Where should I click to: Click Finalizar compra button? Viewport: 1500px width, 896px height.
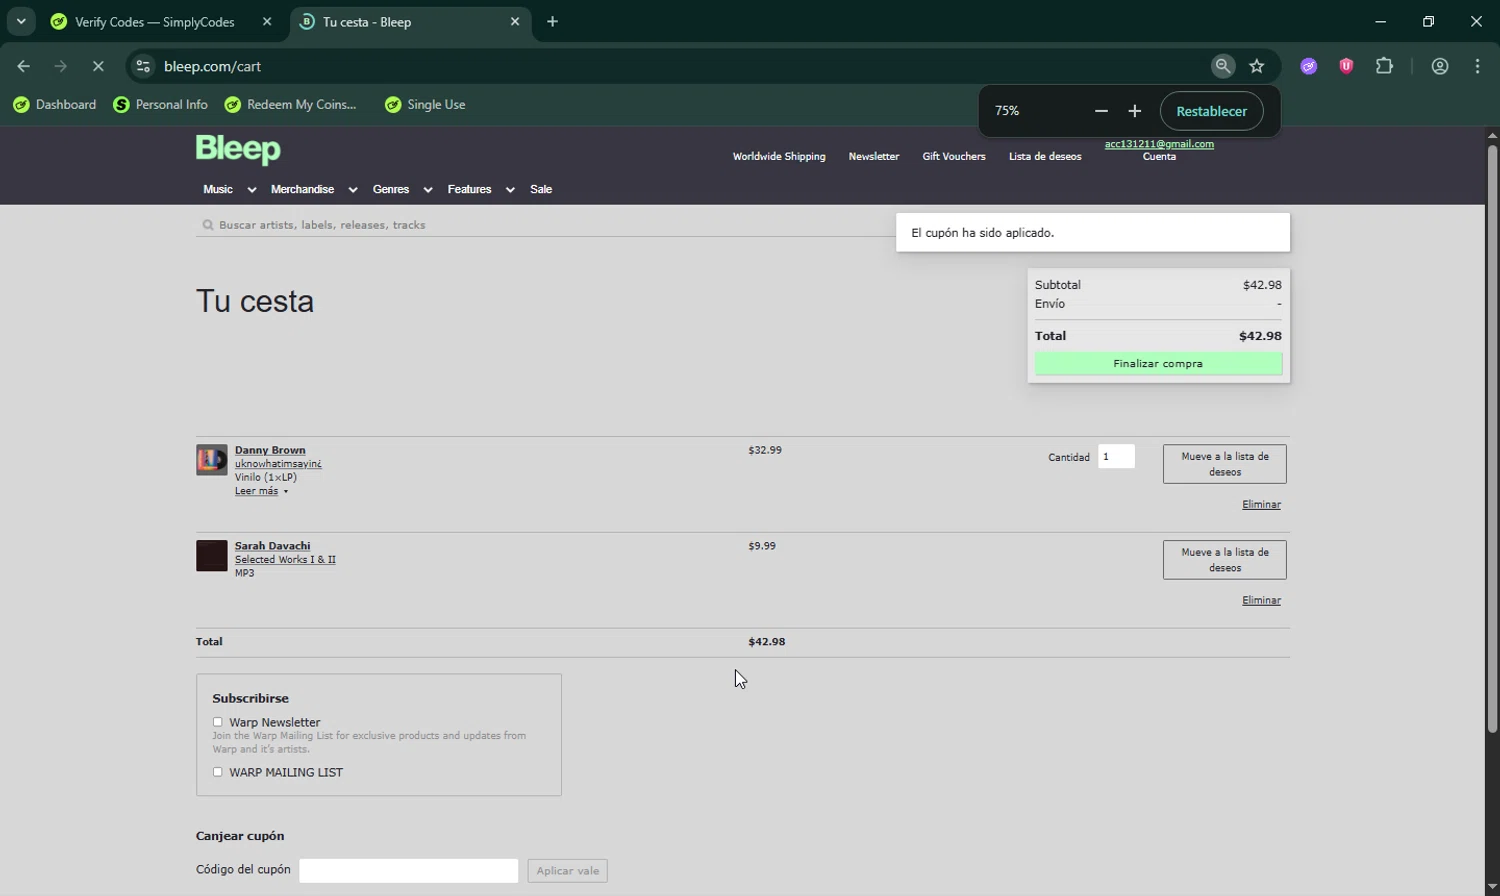[1158, 364]
